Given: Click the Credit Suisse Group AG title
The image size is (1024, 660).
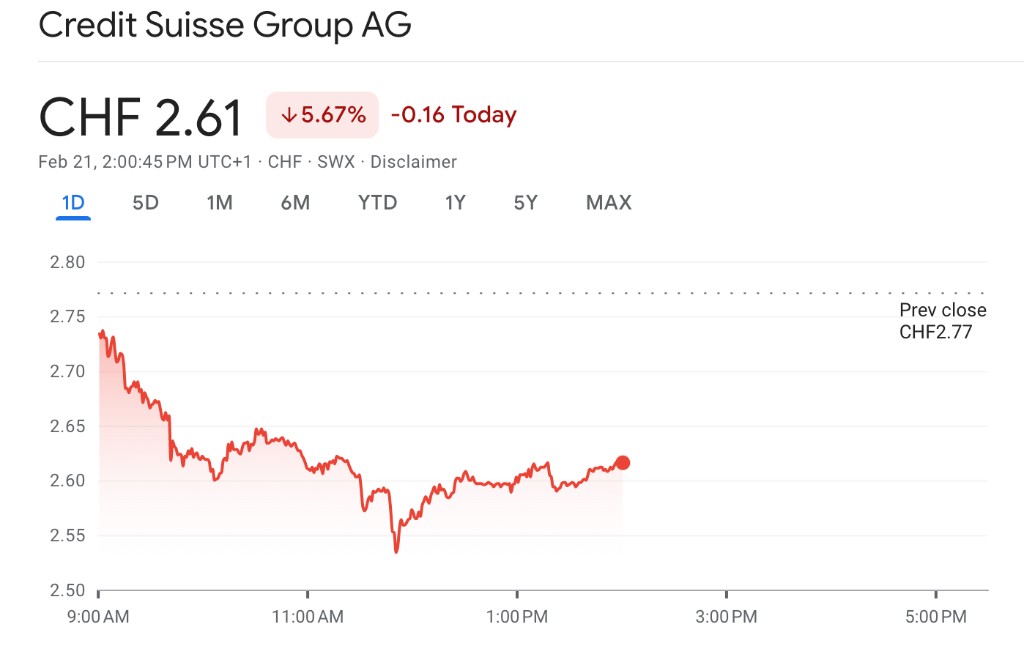Looking at the screenshot, I should click(224, 25).
